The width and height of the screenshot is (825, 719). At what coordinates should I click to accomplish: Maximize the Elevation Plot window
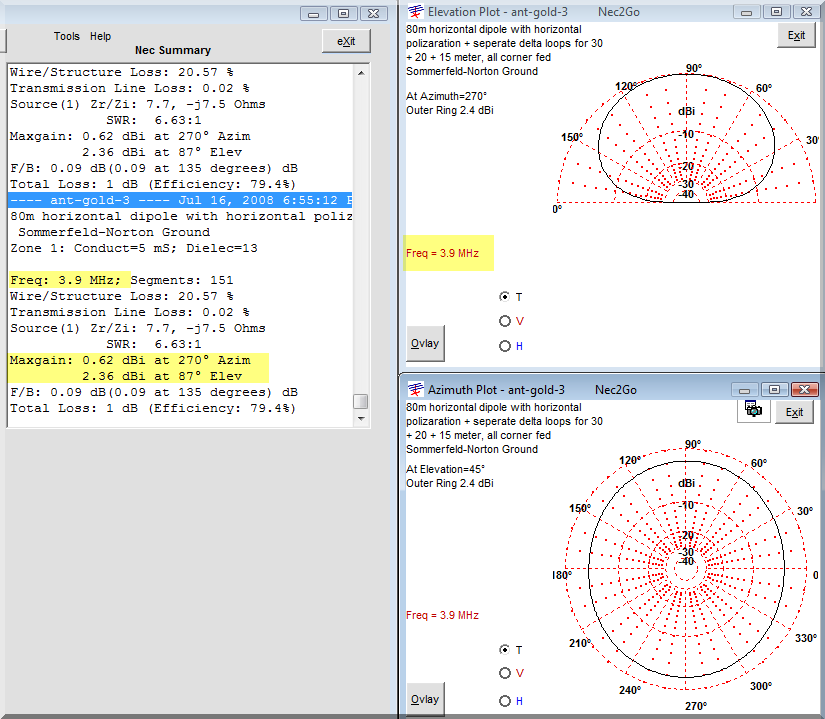point(776,12)
